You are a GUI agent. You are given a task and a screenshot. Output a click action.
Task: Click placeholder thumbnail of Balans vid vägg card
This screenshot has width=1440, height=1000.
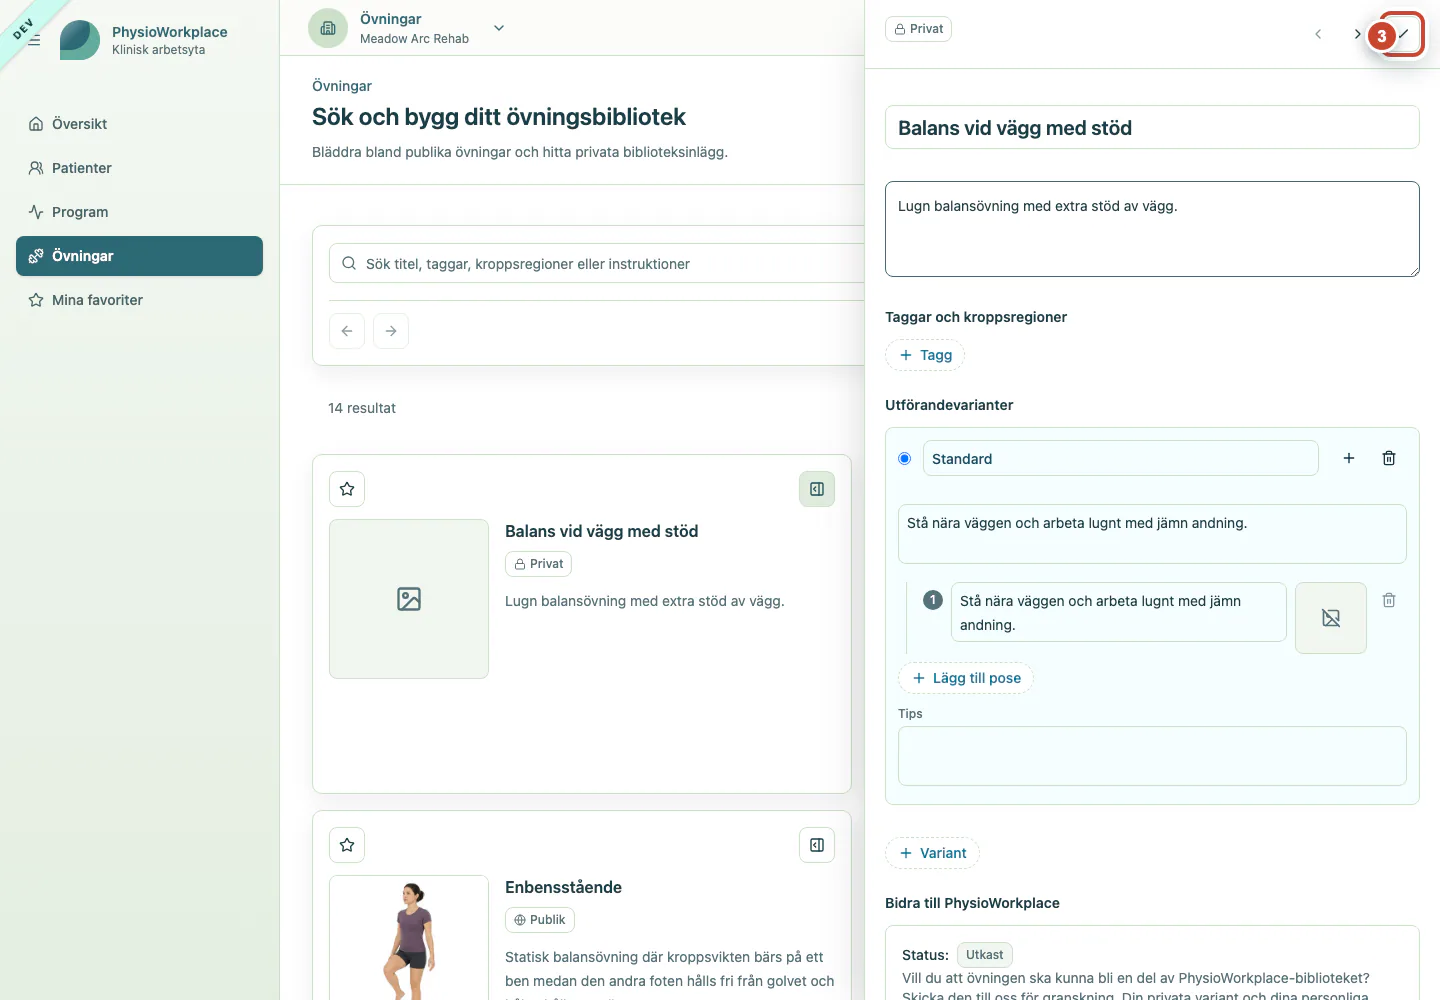click(x=409, y=599)
